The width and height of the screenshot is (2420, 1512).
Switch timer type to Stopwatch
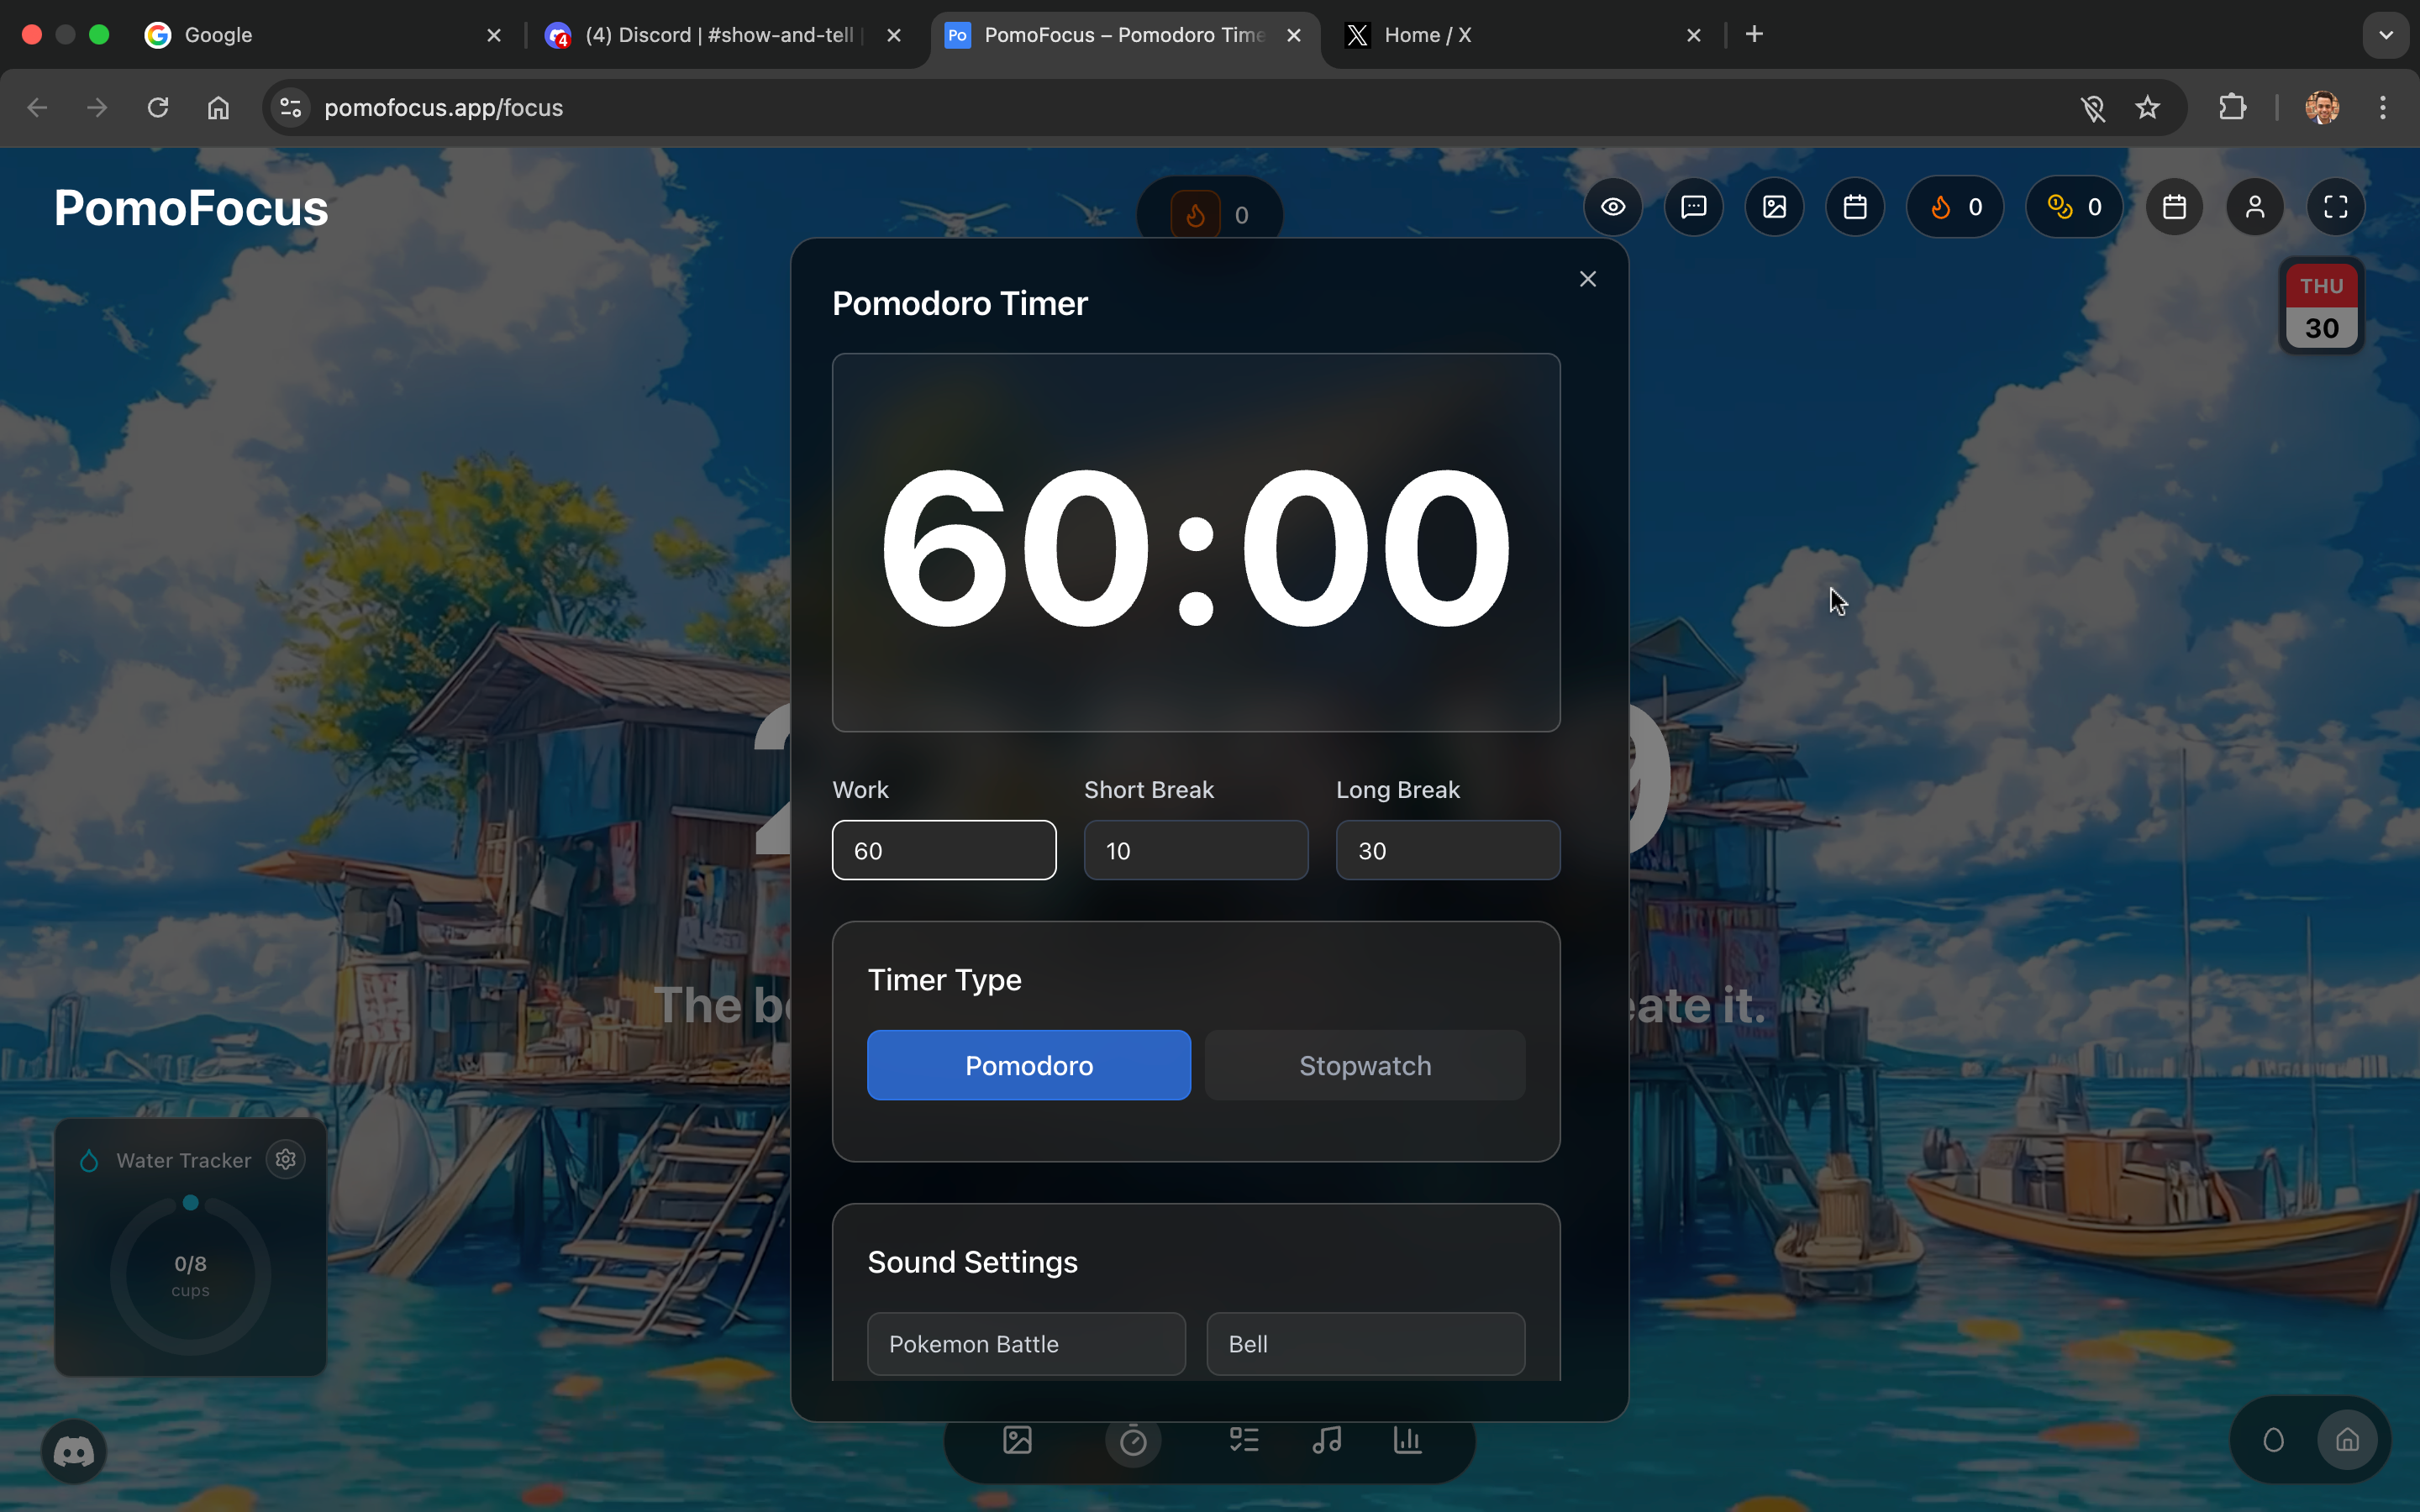[x=1364, y=1065]
